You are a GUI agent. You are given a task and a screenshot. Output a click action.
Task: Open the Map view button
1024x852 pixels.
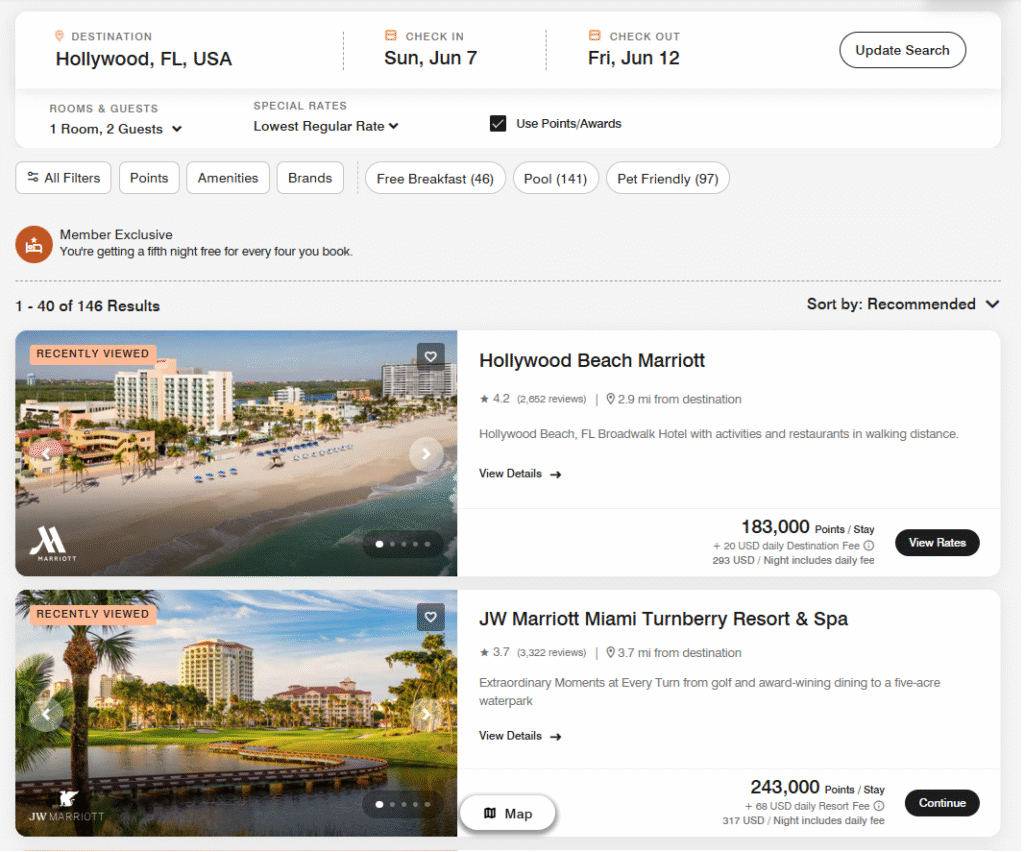[508, 814]
